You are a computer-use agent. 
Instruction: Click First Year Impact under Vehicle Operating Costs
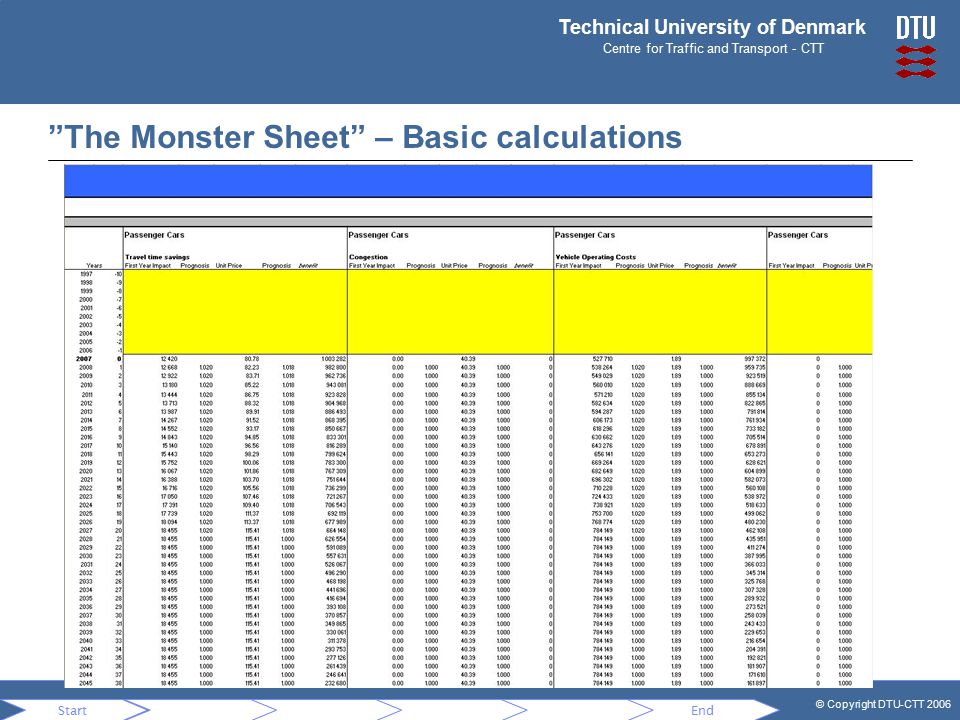(578, 266)
